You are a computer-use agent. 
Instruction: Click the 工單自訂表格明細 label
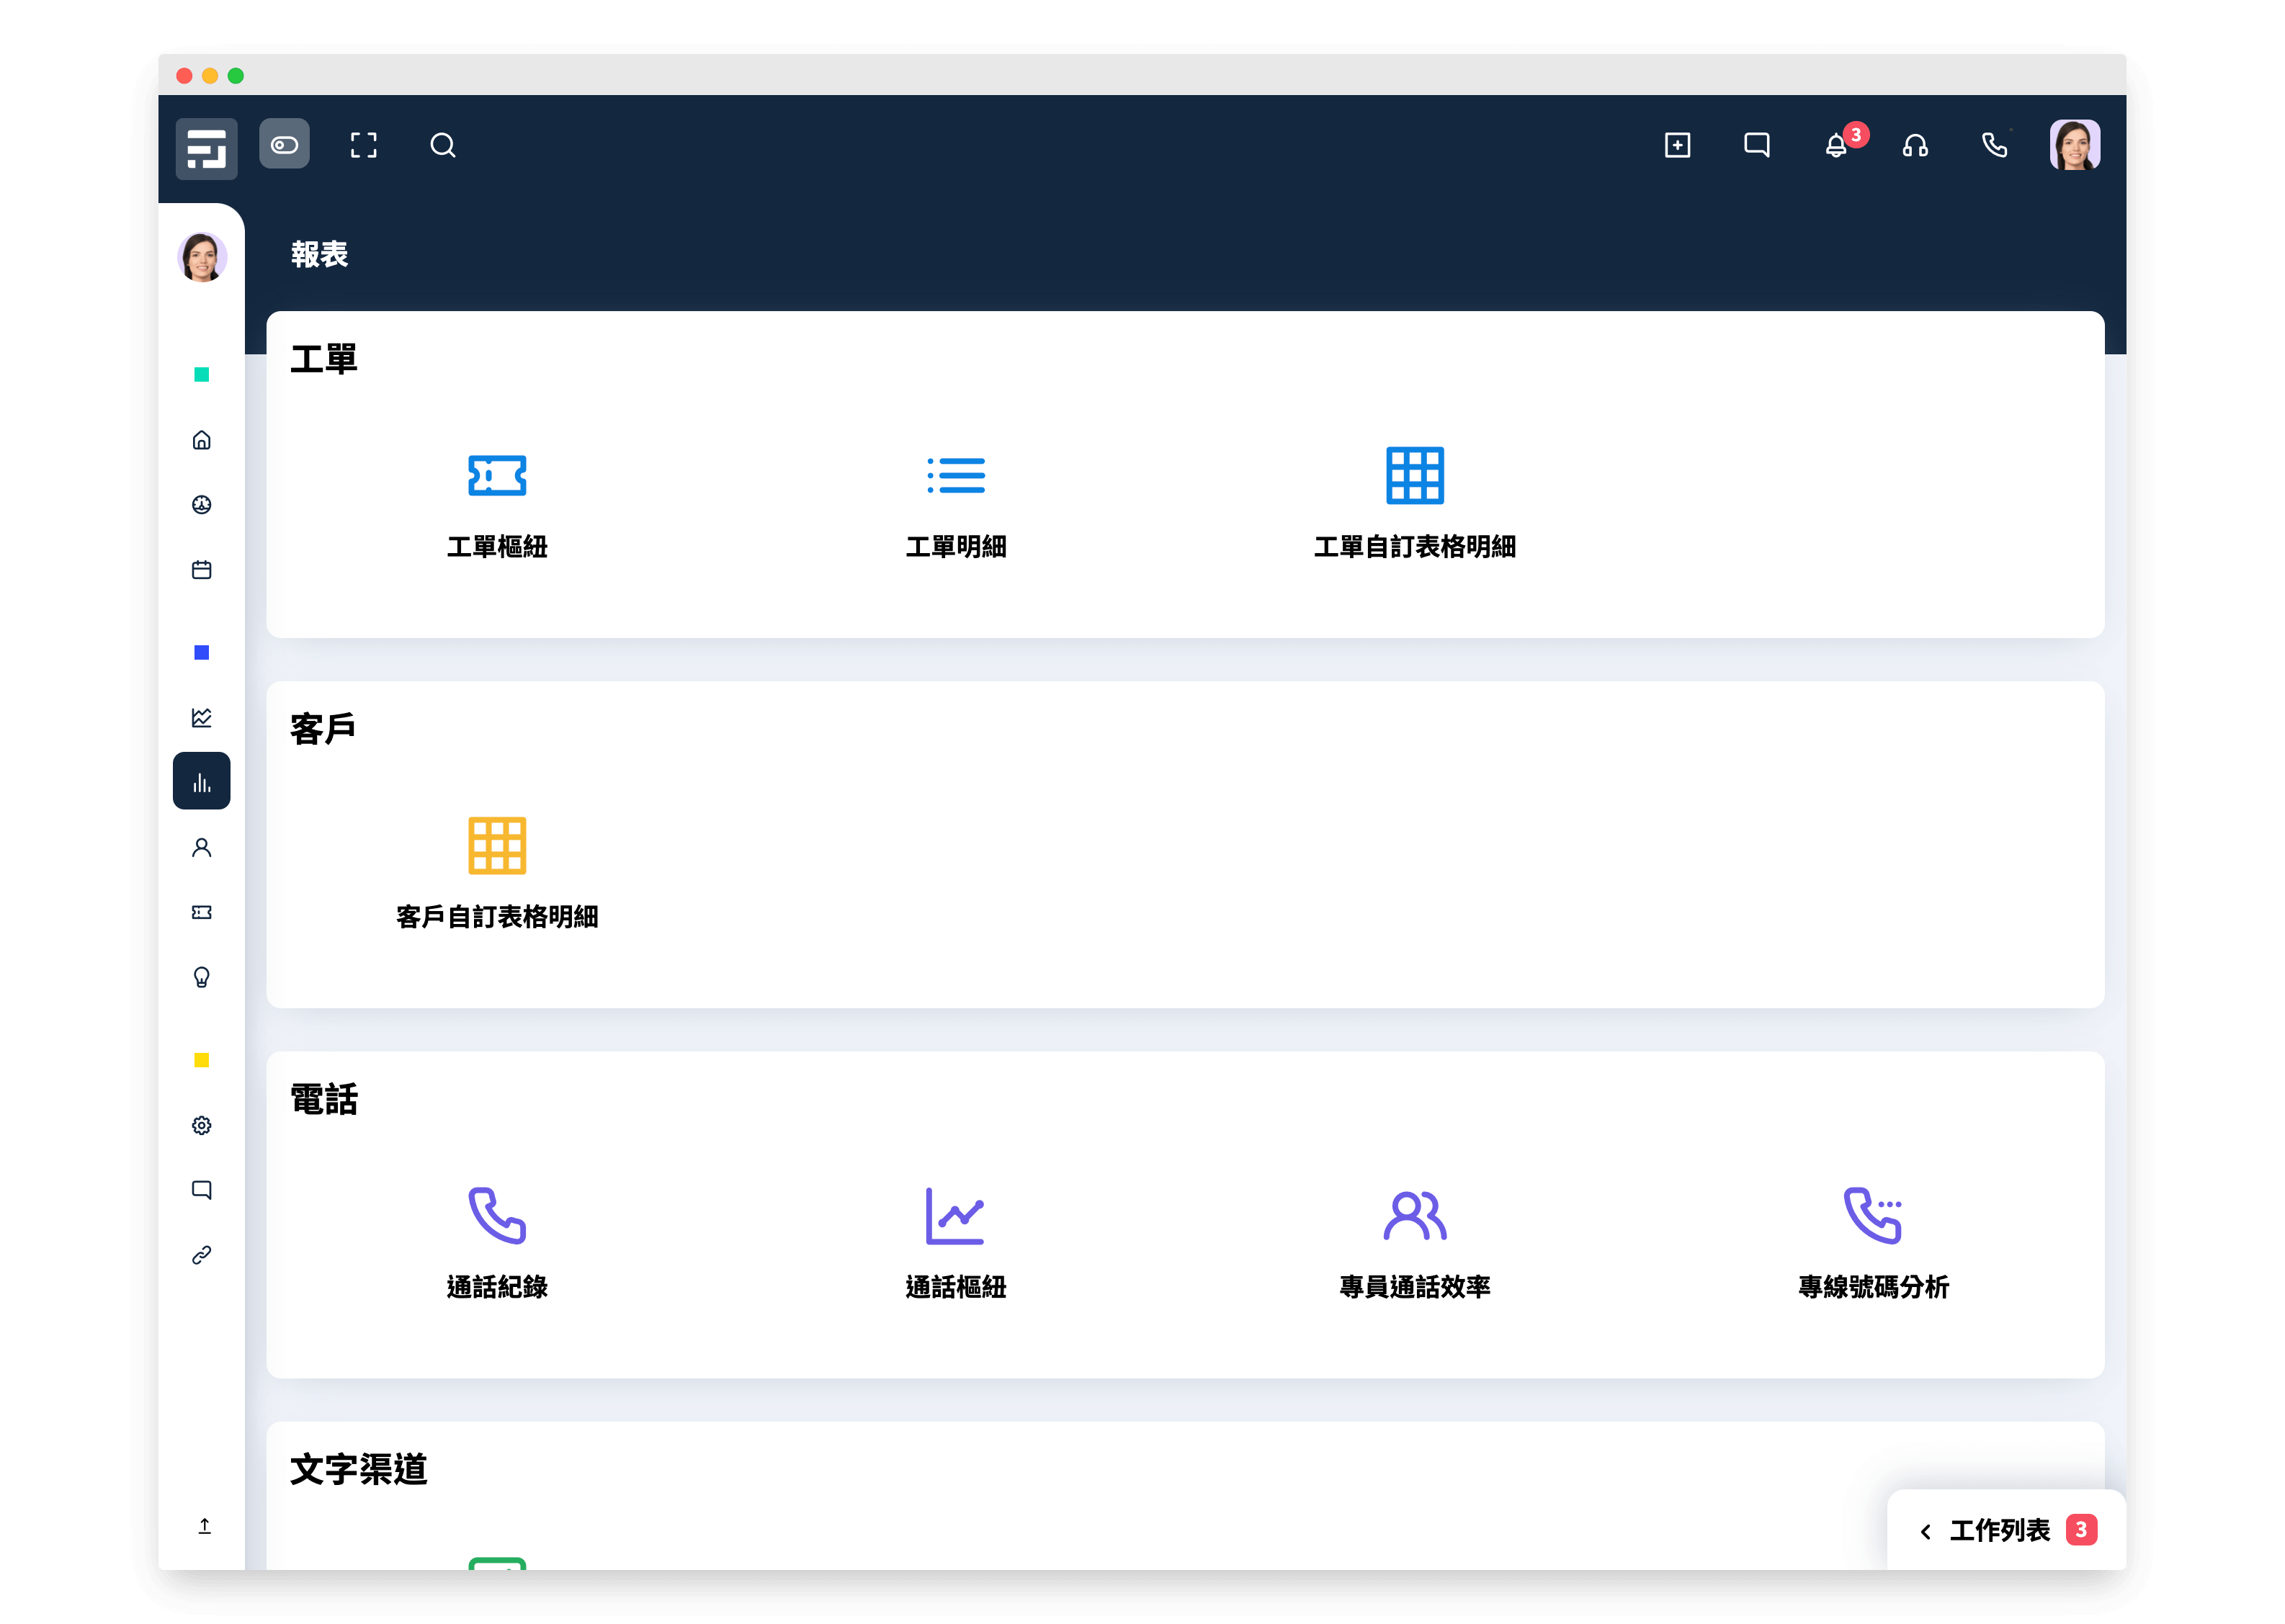tap(1415, 547)
